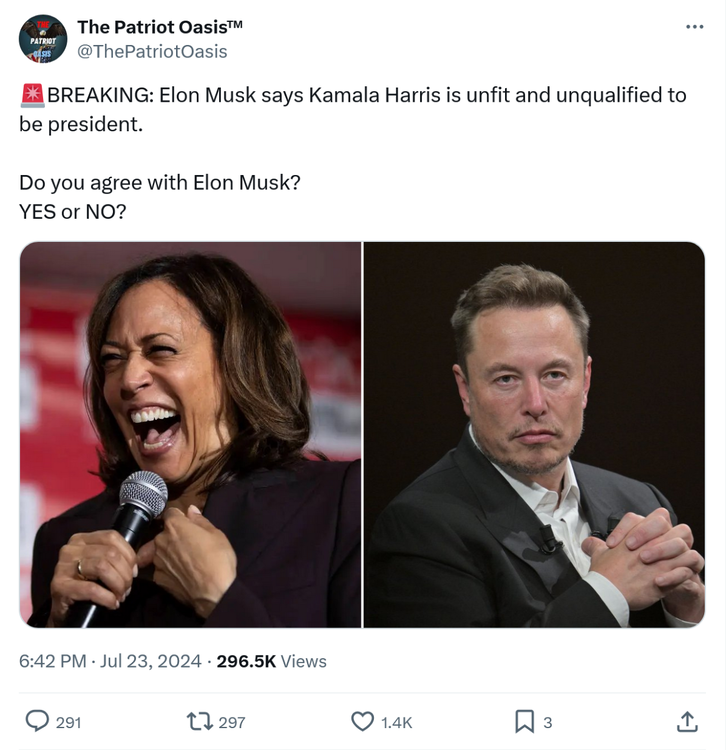Open the left photo of laughing woman
The image size is (726, 750).
tap(190, 434)
